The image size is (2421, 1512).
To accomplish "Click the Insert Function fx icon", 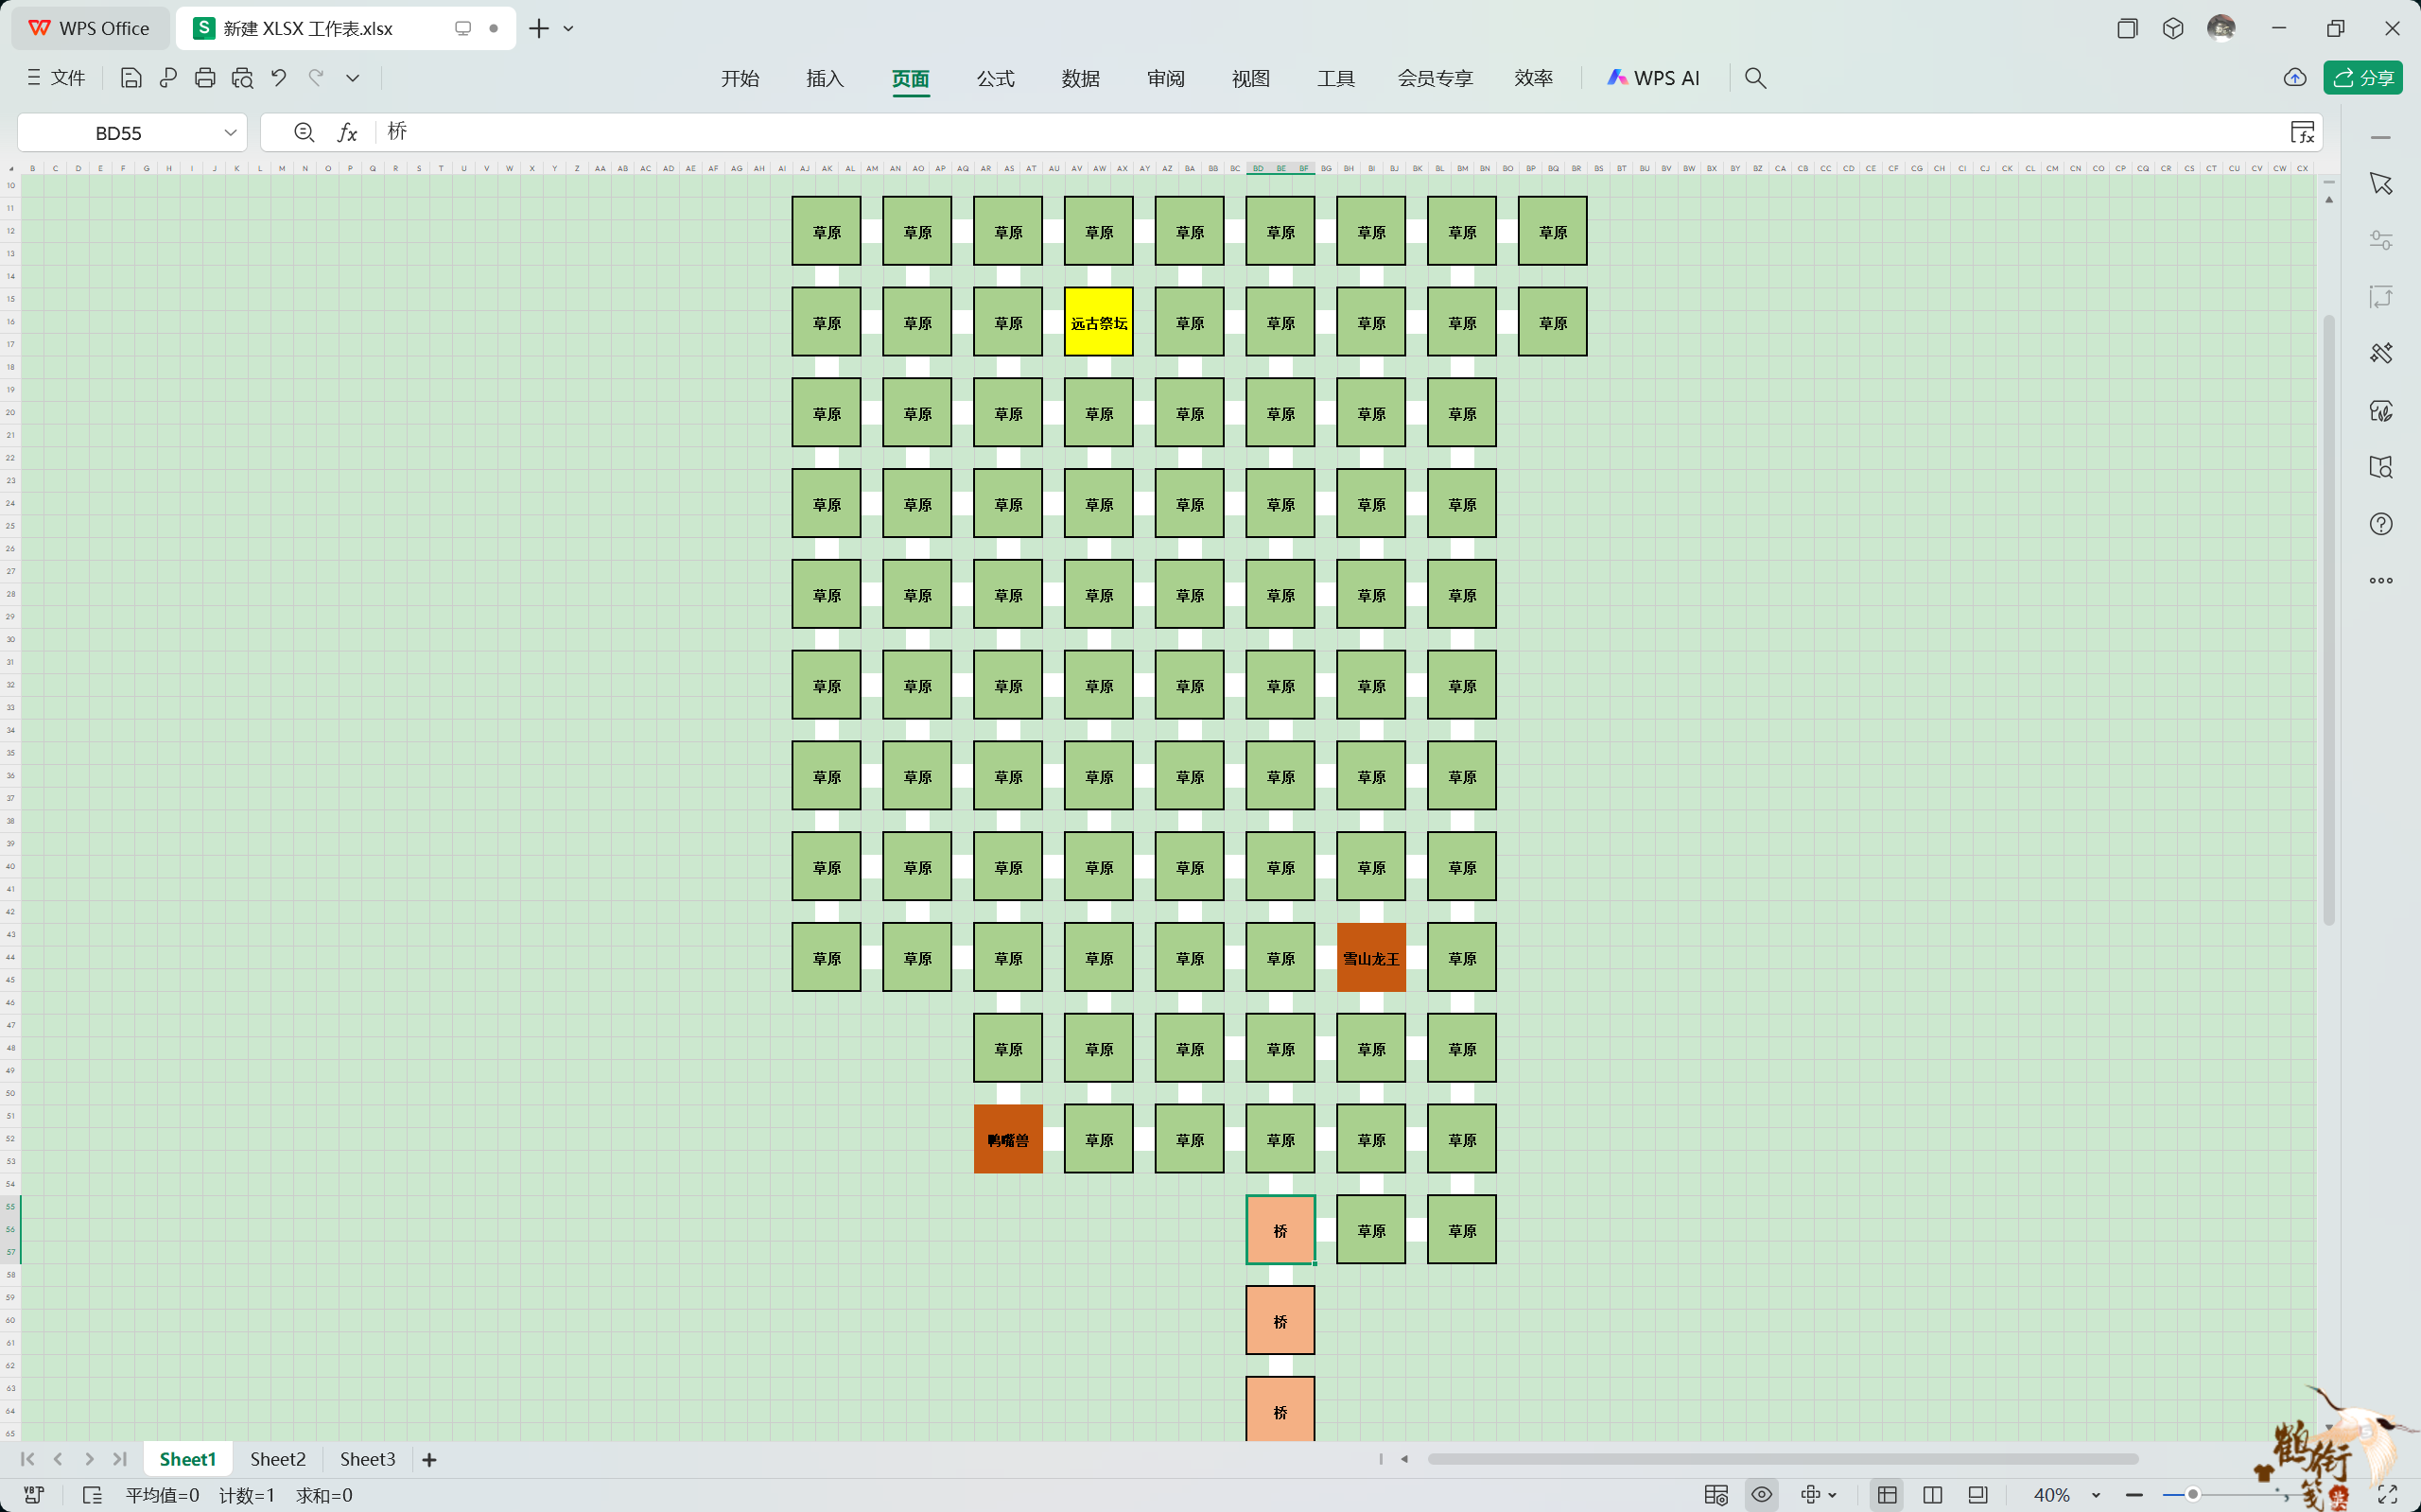I will (347, 132).
